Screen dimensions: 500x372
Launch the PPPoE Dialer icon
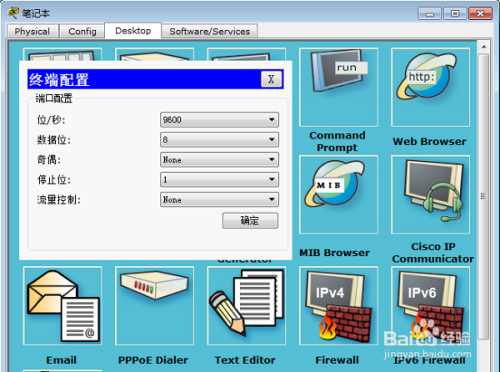(x=154, y=306)
